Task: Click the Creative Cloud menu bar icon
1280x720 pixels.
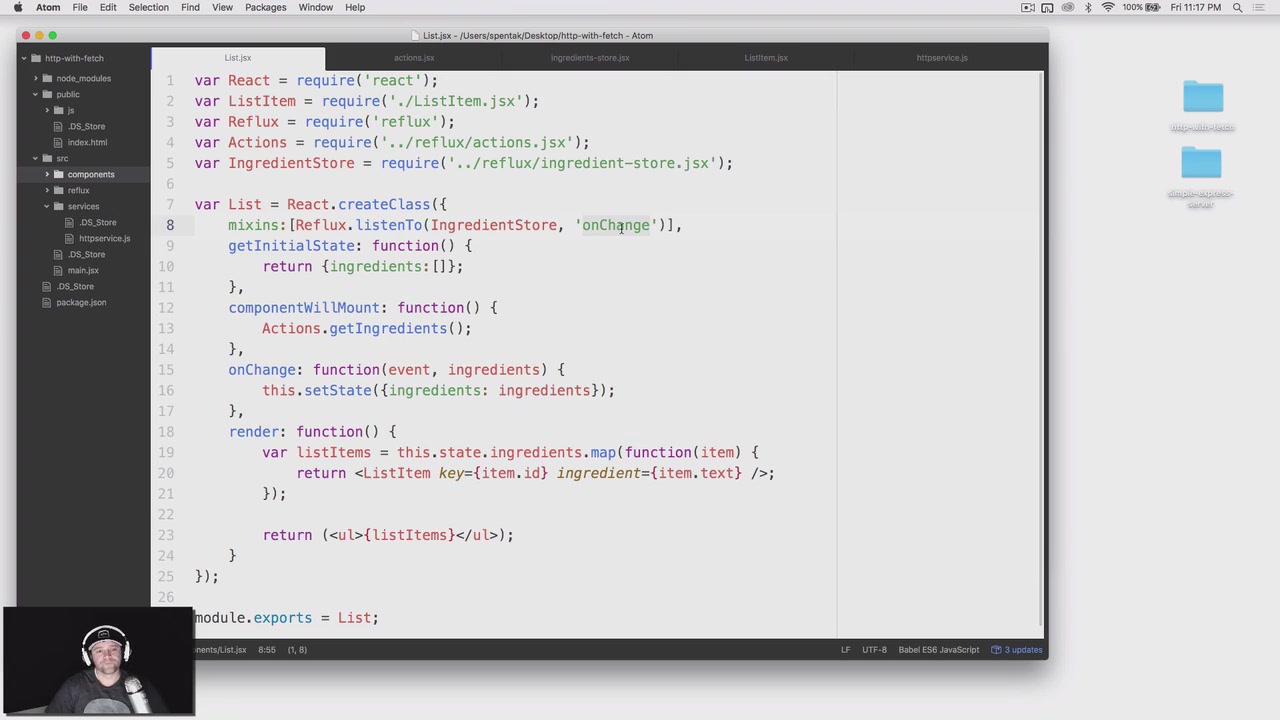Action: (x=1067, y=7)
